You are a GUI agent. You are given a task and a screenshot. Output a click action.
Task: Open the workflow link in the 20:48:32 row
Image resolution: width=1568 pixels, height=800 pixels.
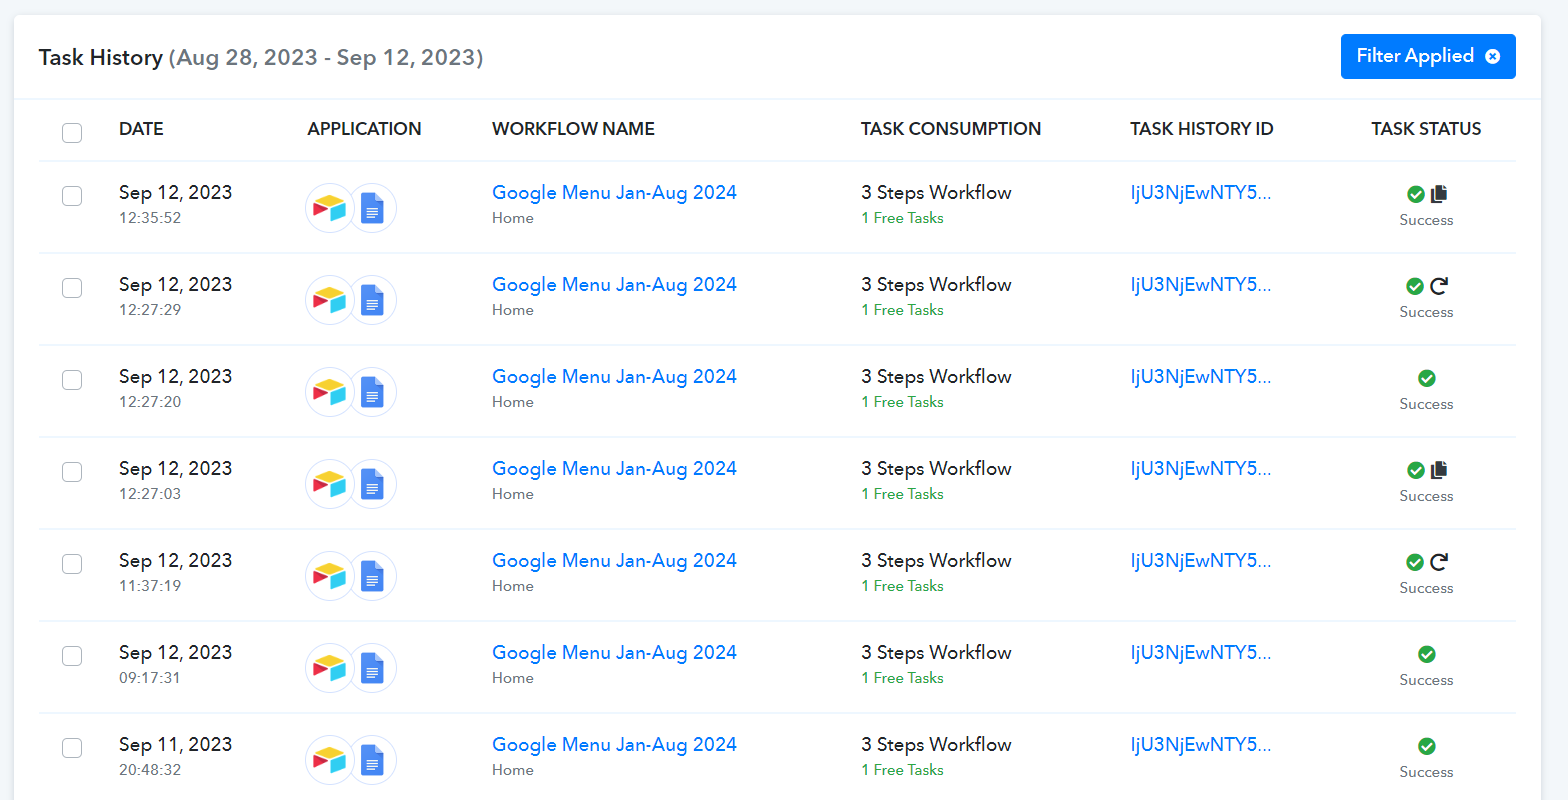point(614,744)
